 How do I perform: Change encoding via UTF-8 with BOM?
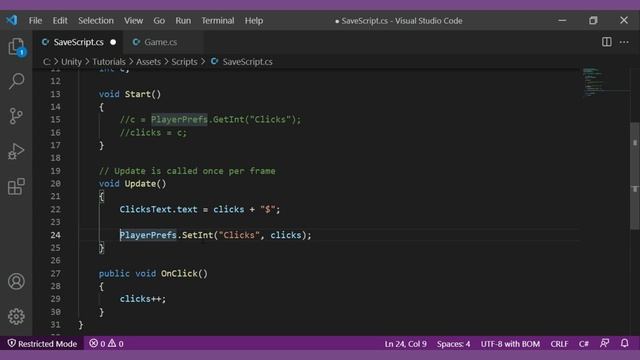click(510, 344)
